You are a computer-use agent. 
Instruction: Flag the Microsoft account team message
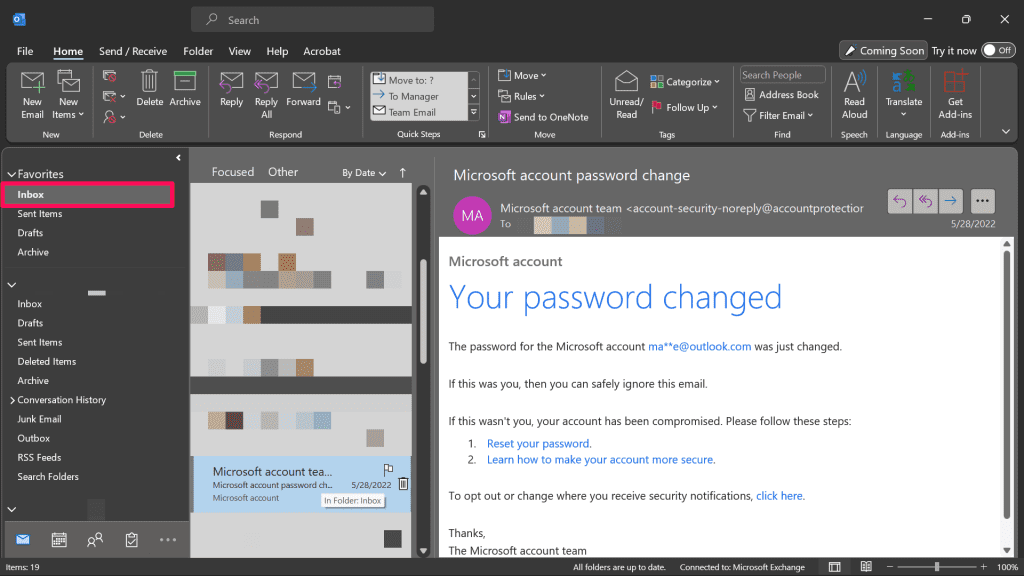(389, 470)
